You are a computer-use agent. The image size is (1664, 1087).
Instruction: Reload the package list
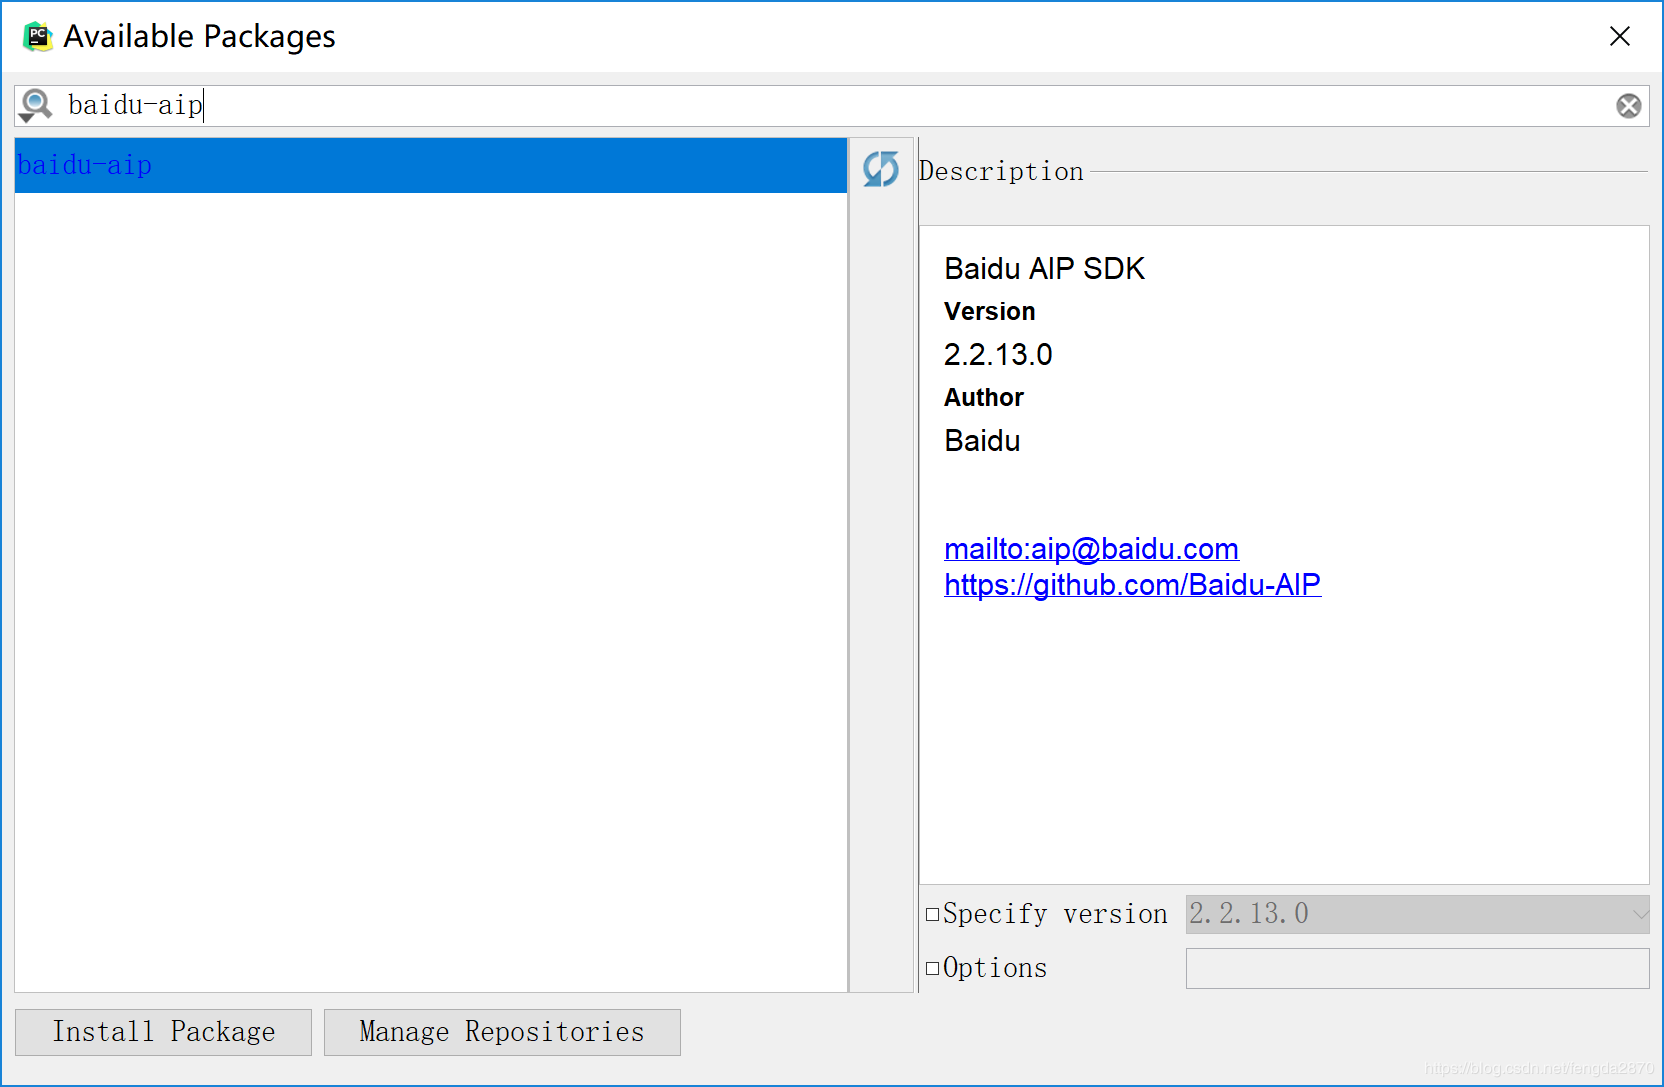point(880,169)
